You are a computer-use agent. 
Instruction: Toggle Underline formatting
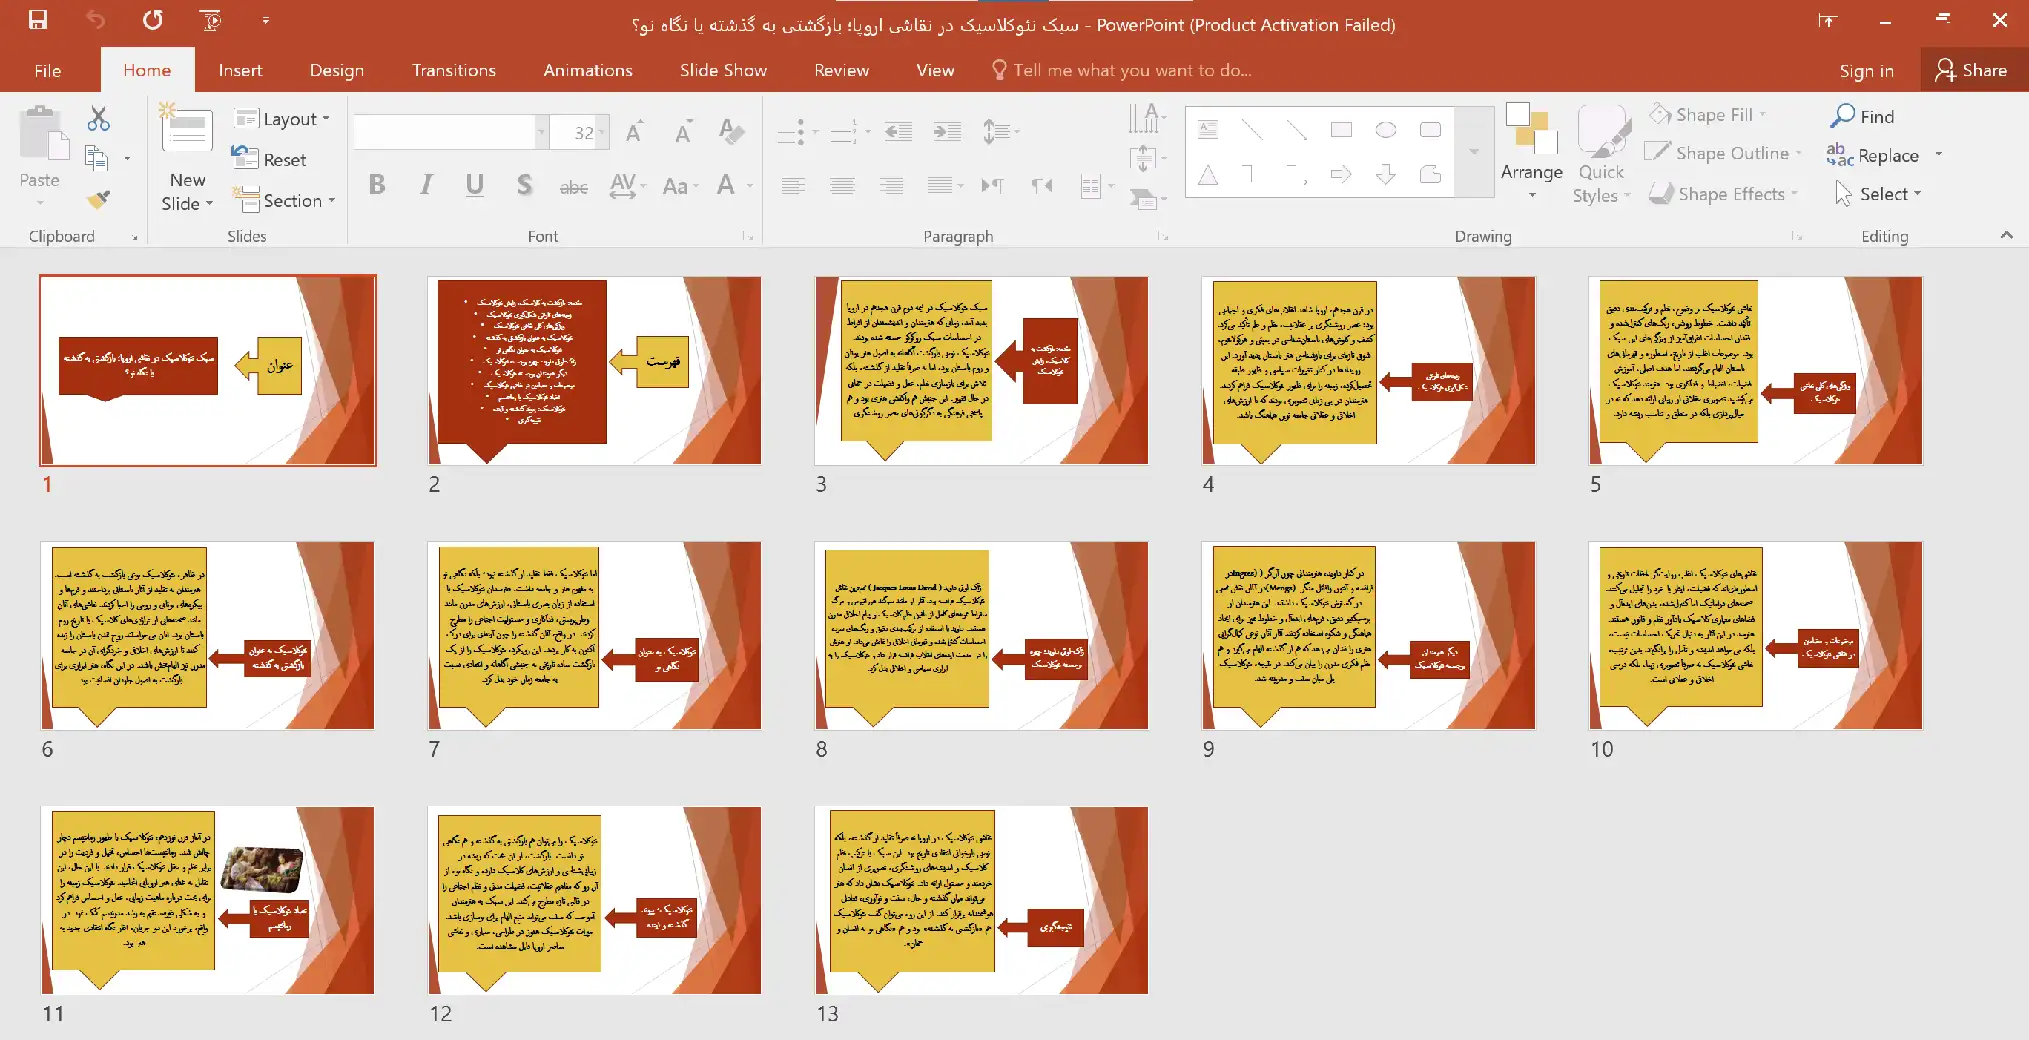pyautogui.click(x=475, y=185)
